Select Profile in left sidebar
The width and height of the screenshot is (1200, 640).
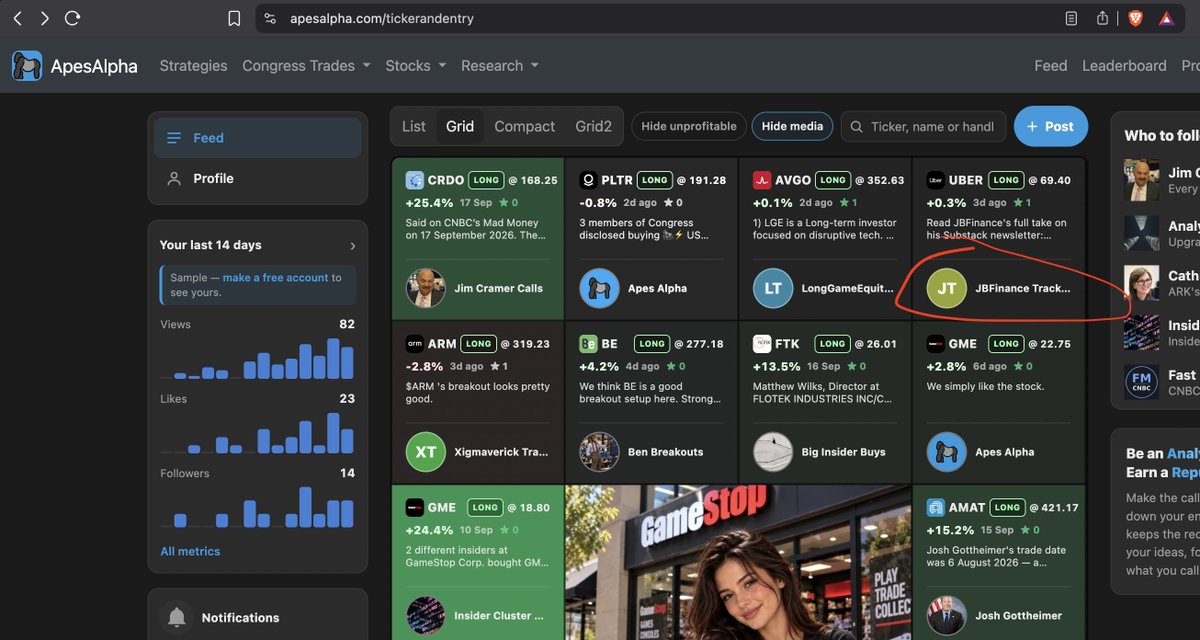click(257, 178)
